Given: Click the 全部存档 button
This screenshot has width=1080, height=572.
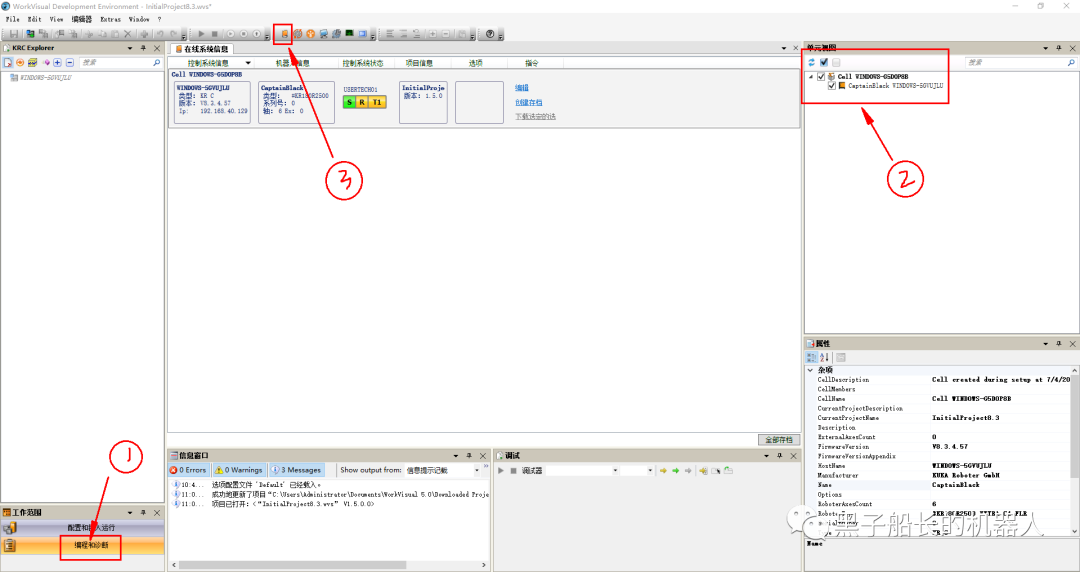Looking at the screenshot, I should point(778,440).
